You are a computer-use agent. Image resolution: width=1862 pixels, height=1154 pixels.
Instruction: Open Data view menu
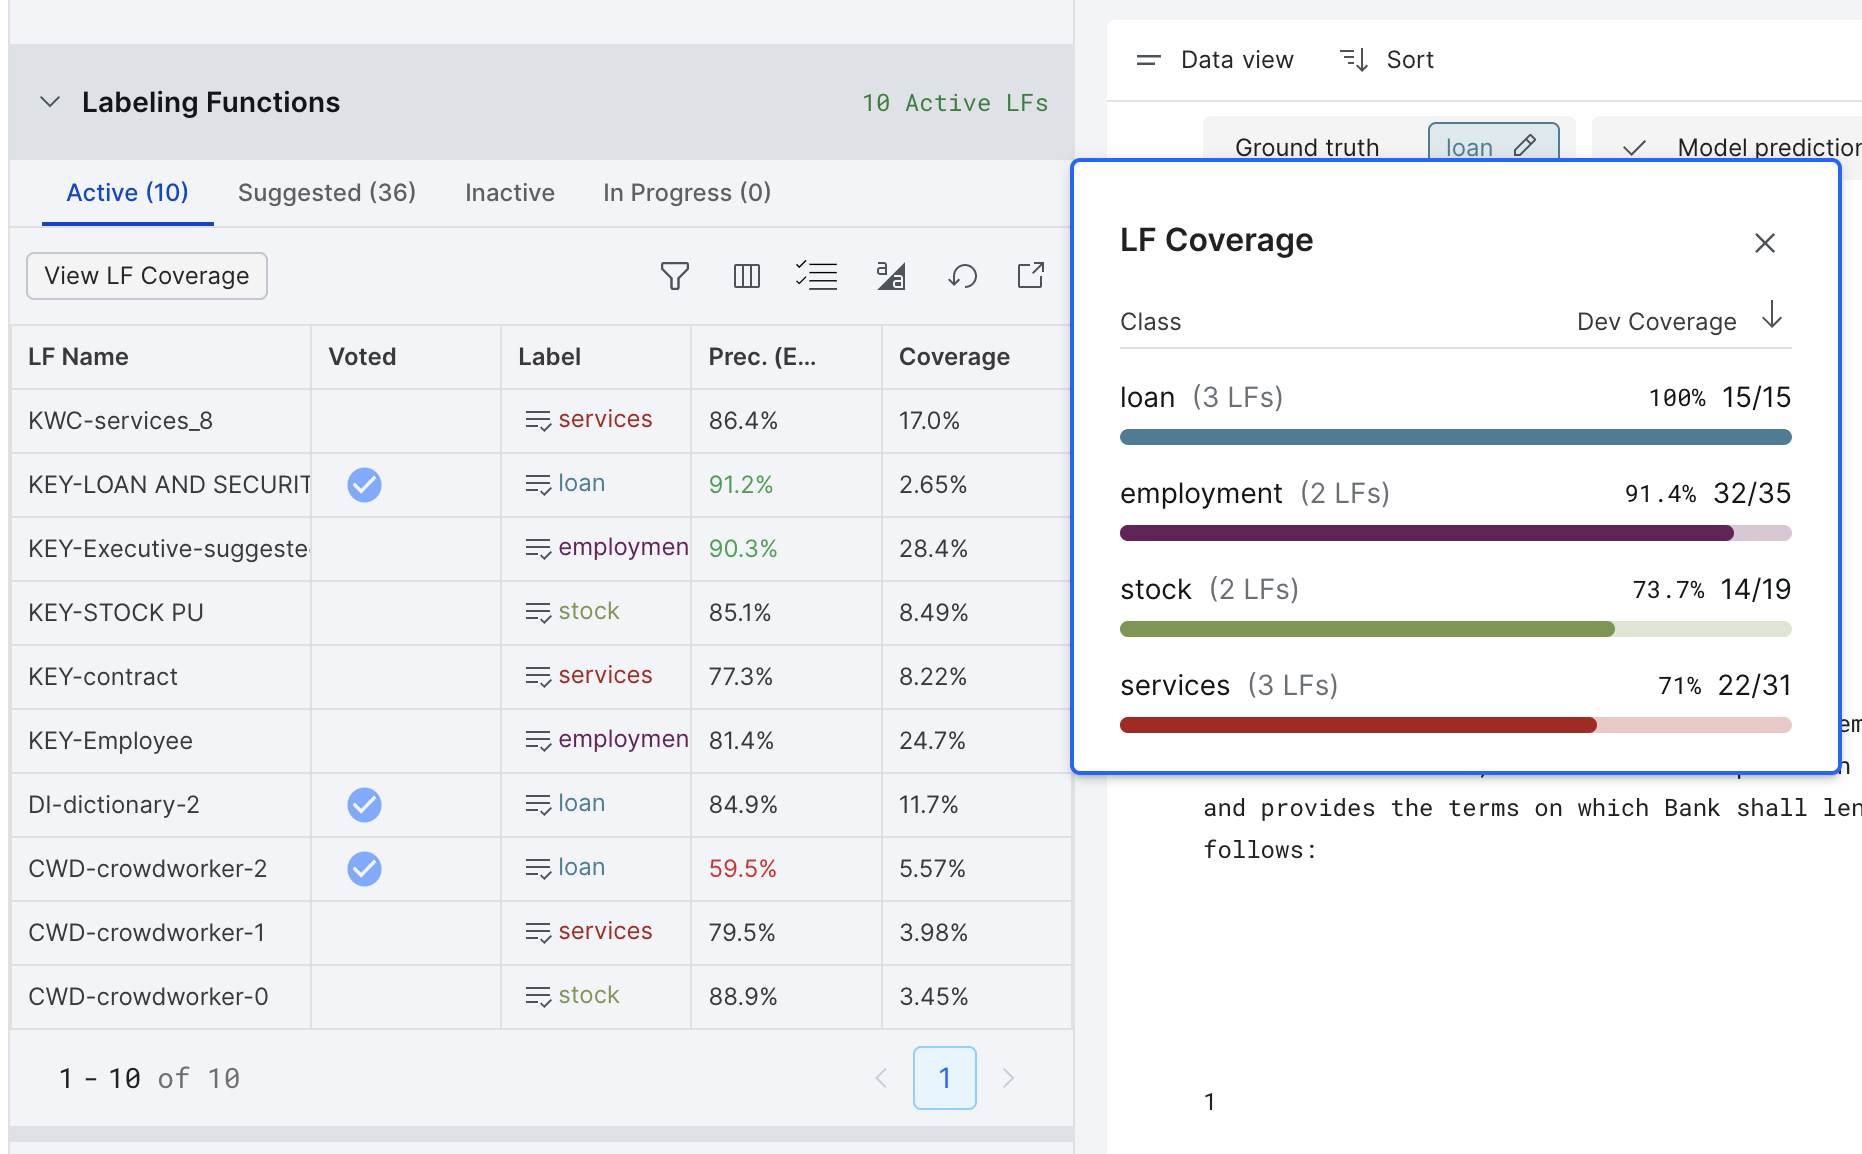(x=1215, y=60)
